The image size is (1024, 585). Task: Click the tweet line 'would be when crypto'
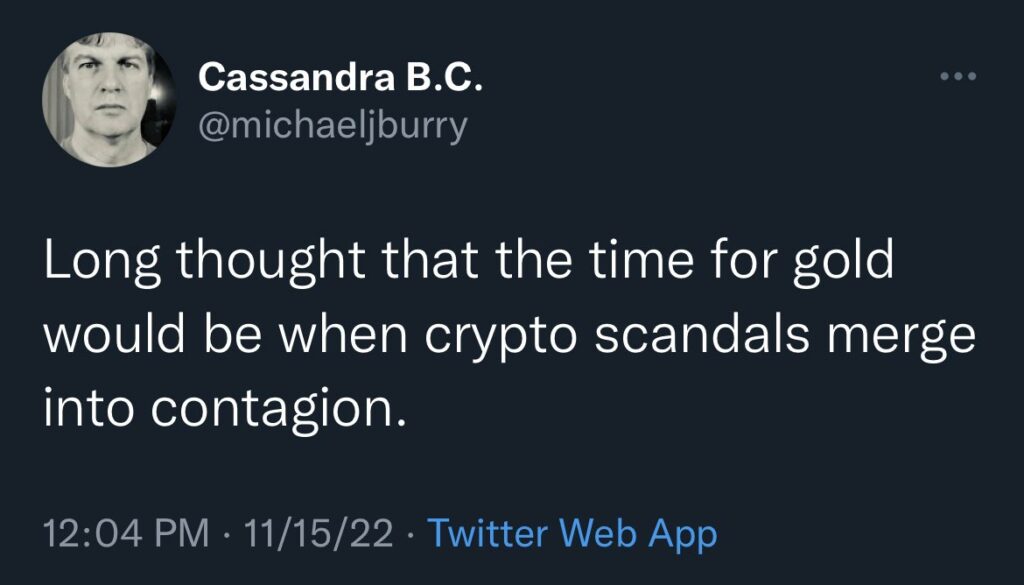tap(508, 336)
